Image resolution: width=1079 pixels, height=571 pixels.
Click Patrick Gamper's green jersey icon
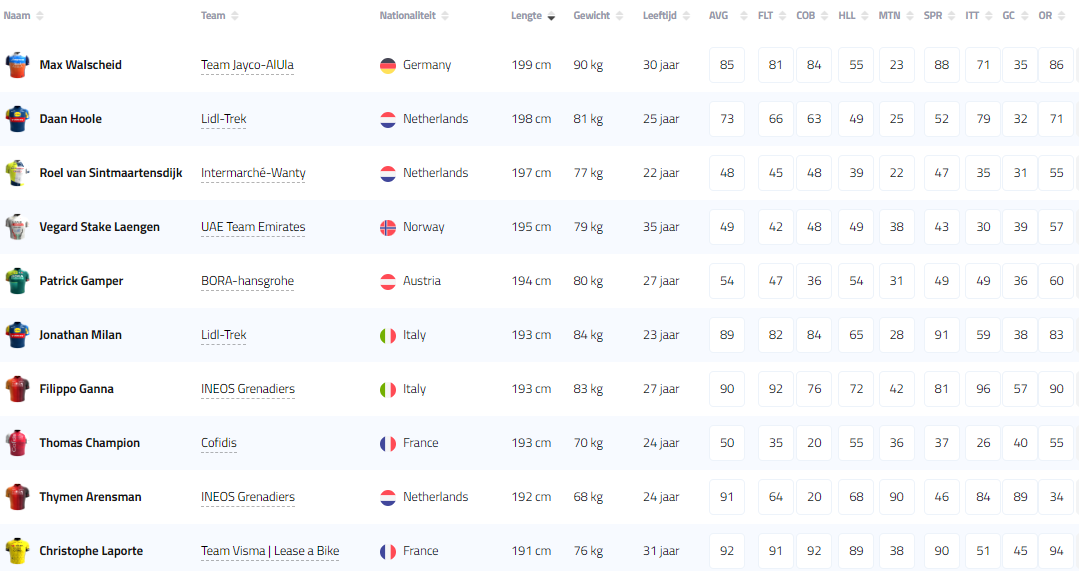point(18,281)
